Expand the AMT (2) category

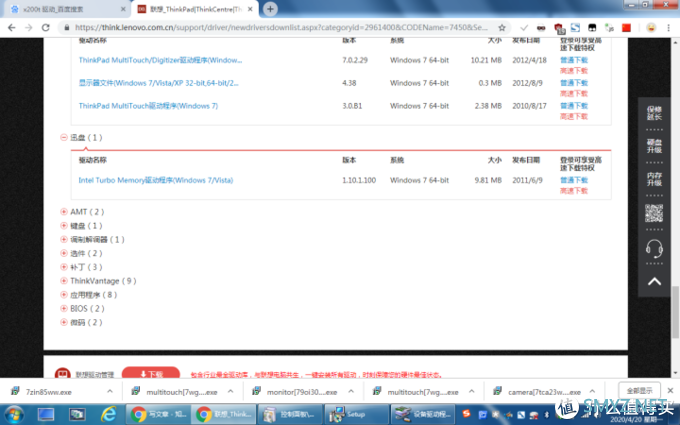pyautogui.click(x=64, y=212)
